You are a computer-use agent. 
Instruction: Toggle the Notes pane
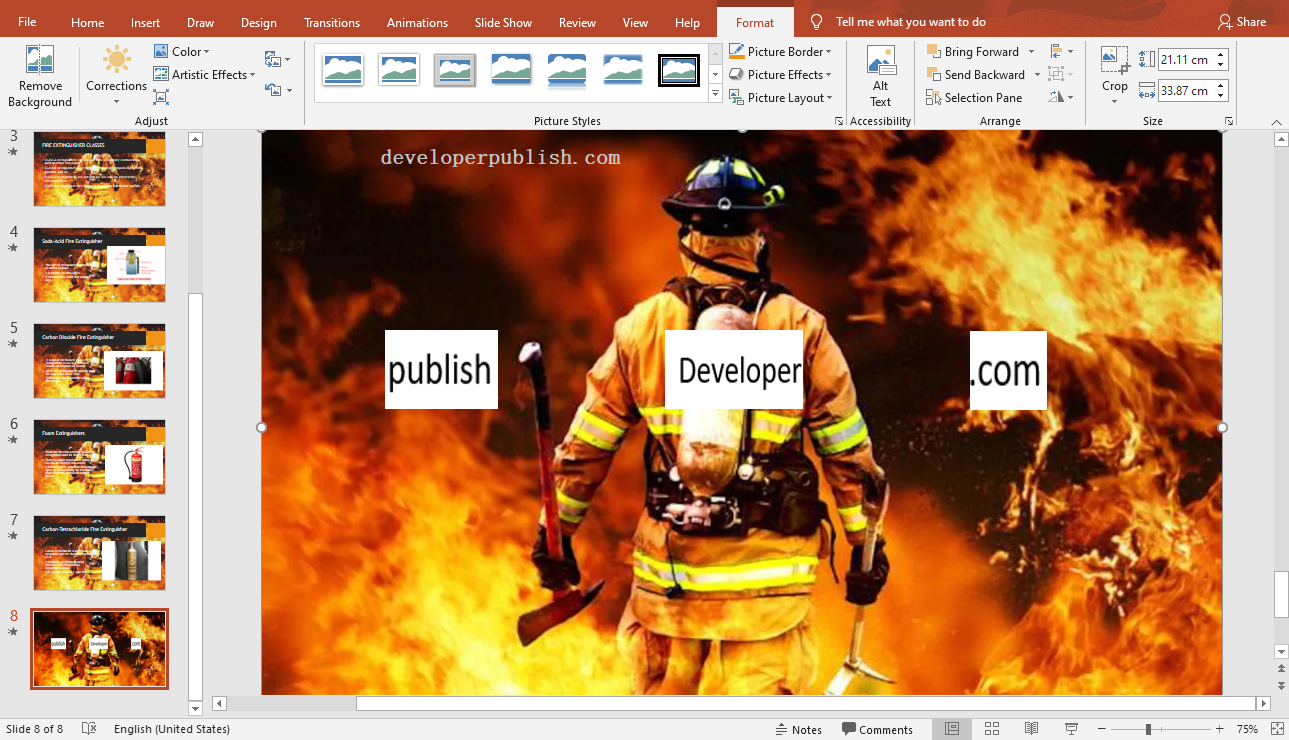click(798, 729)
